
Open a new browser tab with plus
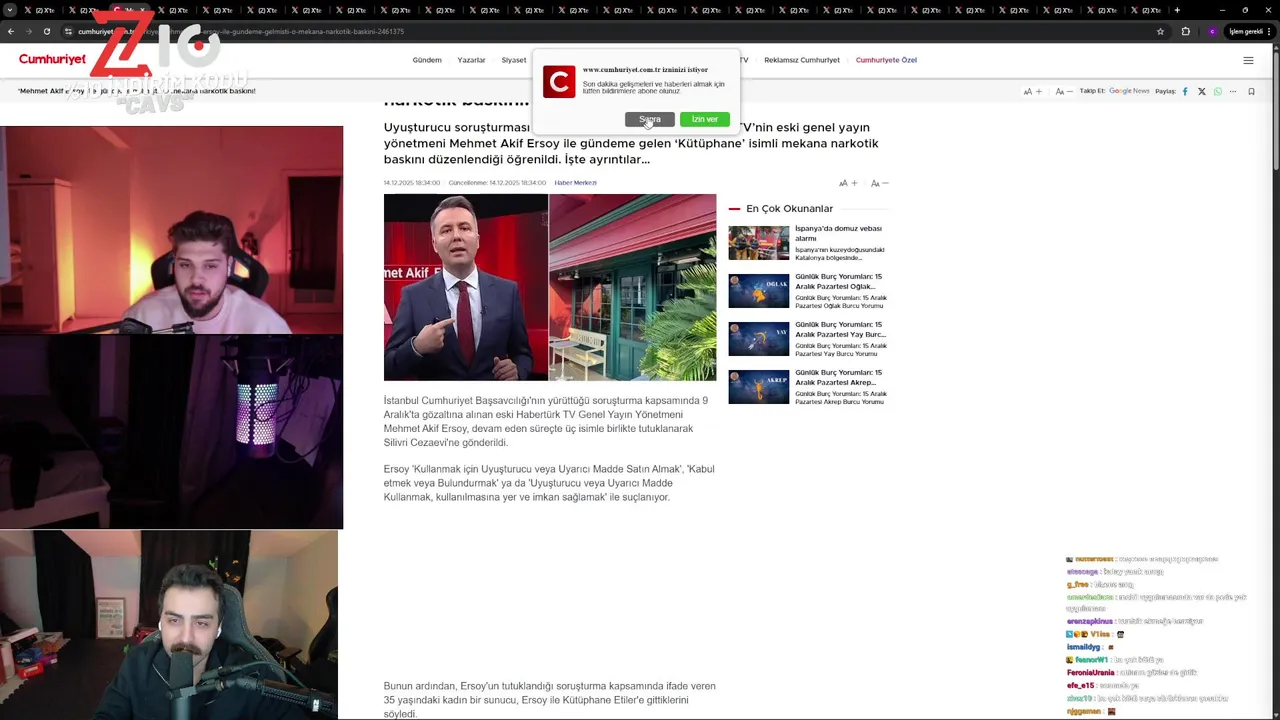pyautogui.click(x=1177, y=10)
